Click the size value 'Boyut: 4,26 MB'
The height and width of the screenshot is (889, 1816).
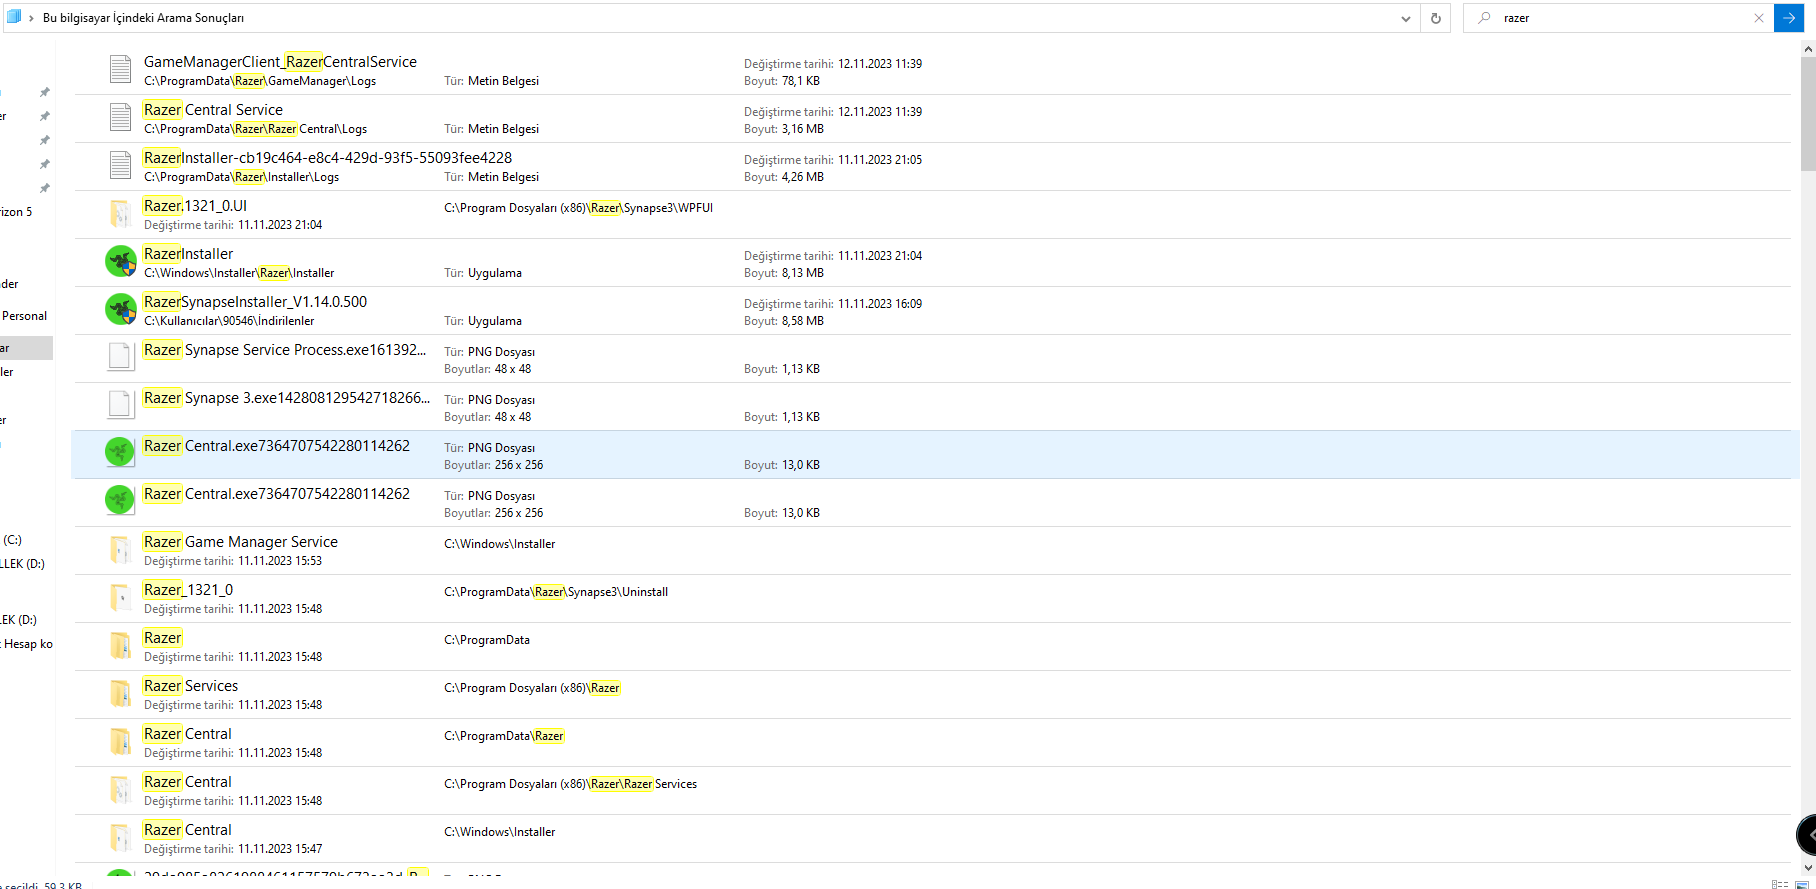784,177
